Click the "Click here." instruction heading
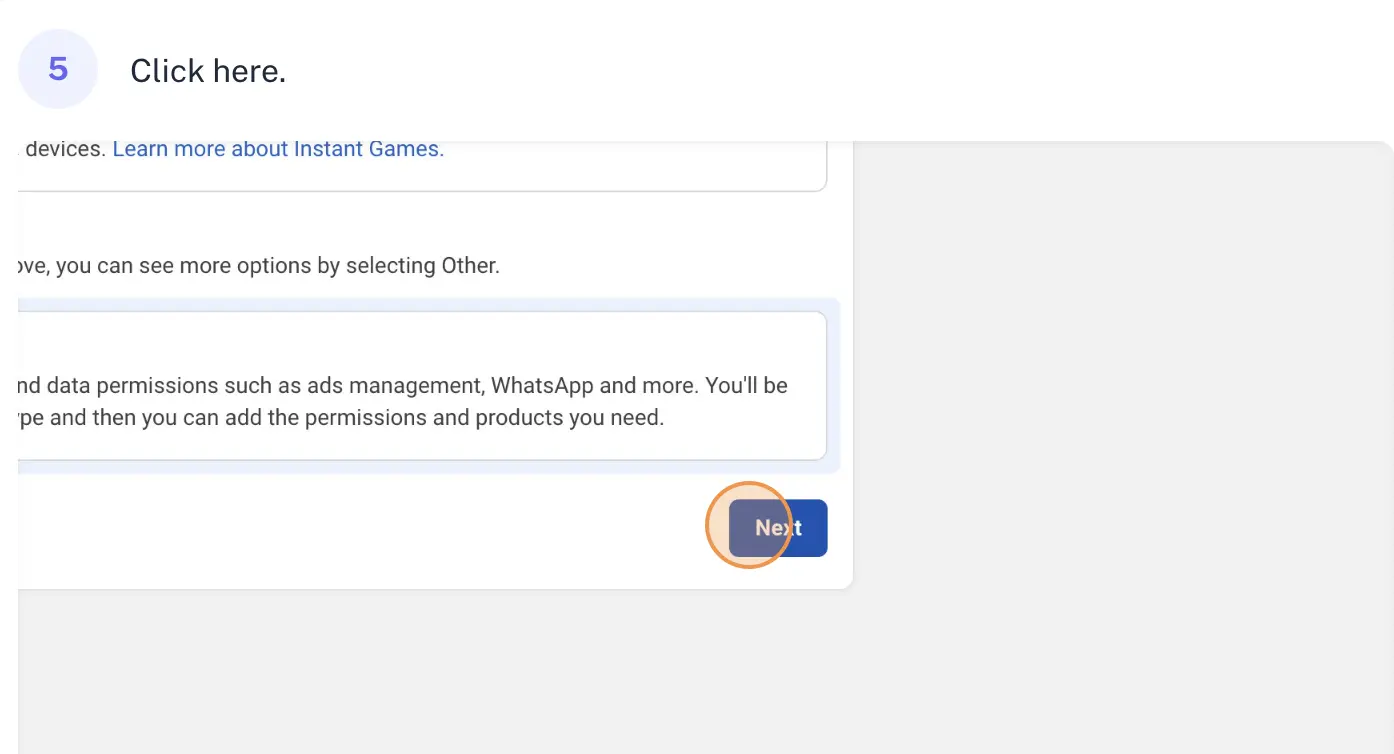This screenshot has height=754, width=1394. 208,70
